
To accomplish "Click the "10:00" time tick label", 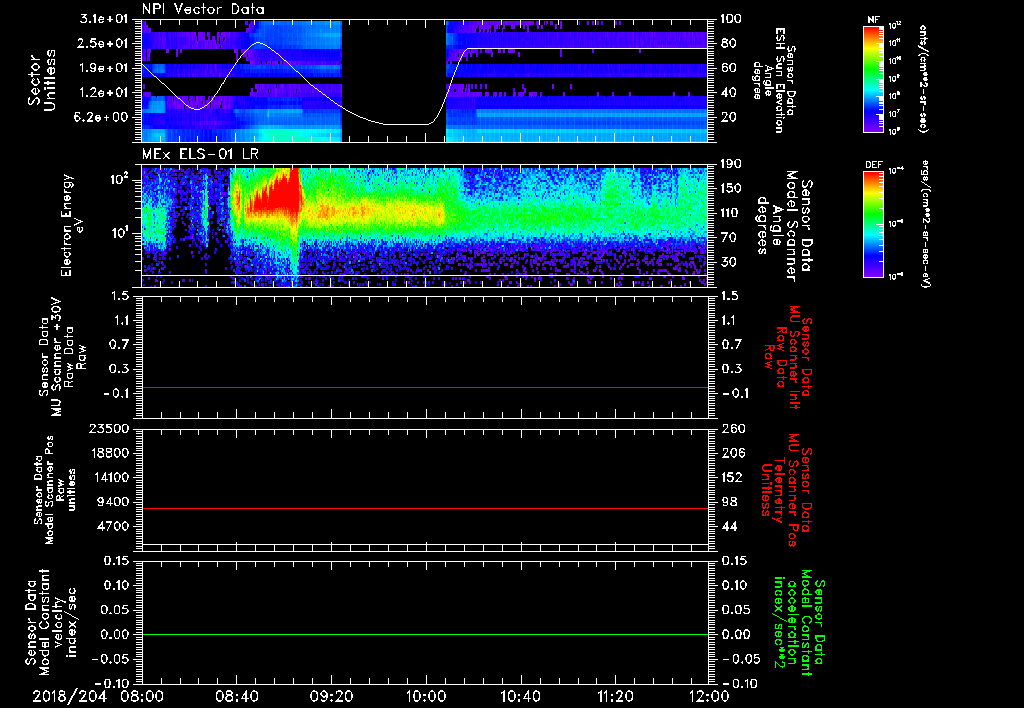I will coord(426,697).
